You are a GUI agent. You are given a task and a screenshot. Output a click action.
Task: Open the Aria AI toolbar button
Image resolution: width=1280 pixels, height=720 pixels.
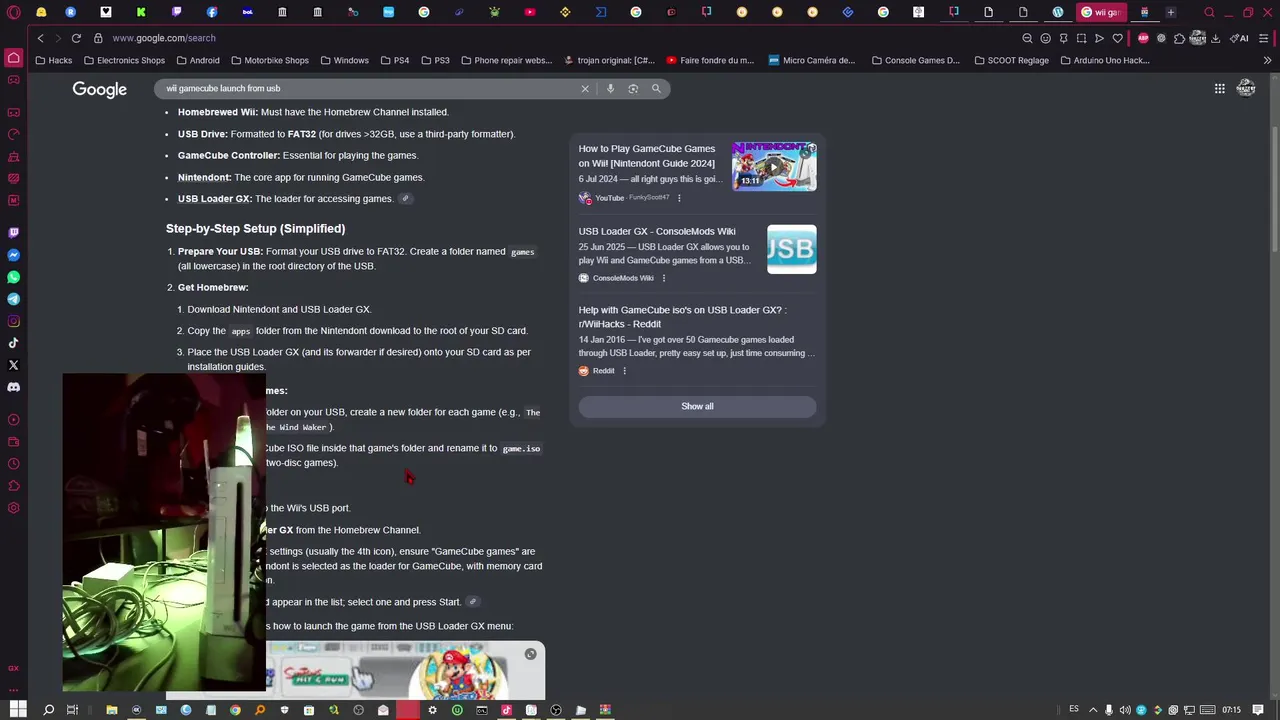[x=1240, y=38]
